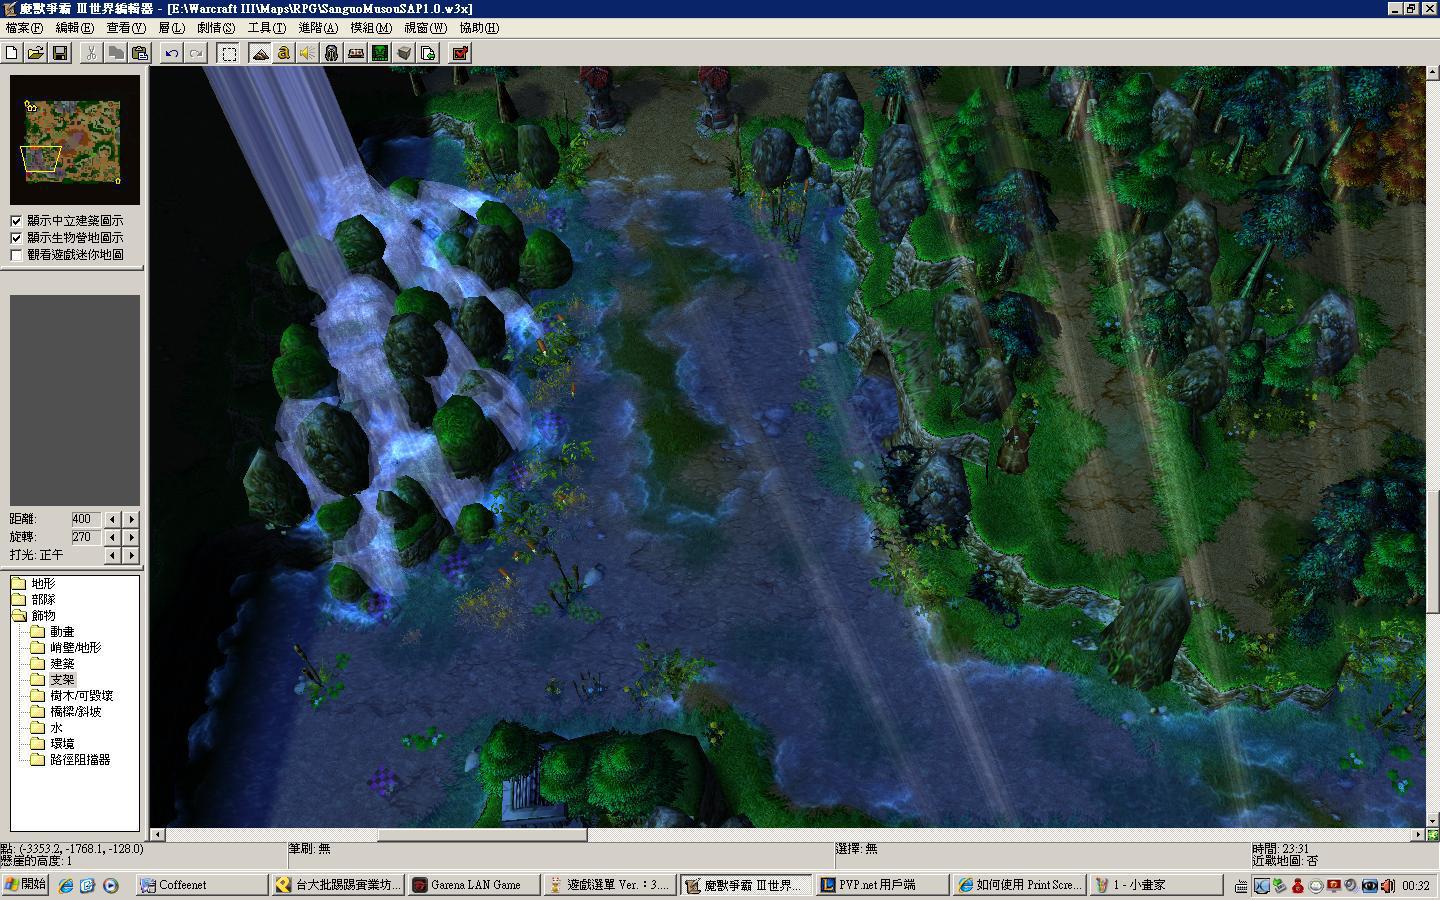The image size is (1440, 900).
Task: Click the Paste clipboard icon
Action: (x=140, y=53)
